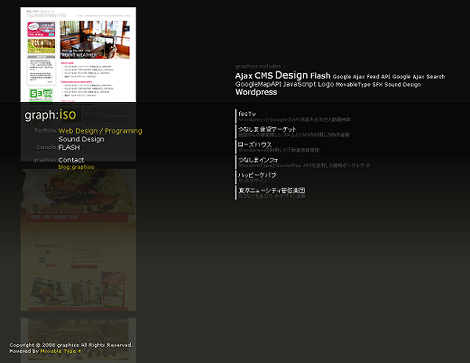This screenshot has height=363, width=470.
Task: Open the ローズハウス portfolio entry
Action: pos(255,144)
